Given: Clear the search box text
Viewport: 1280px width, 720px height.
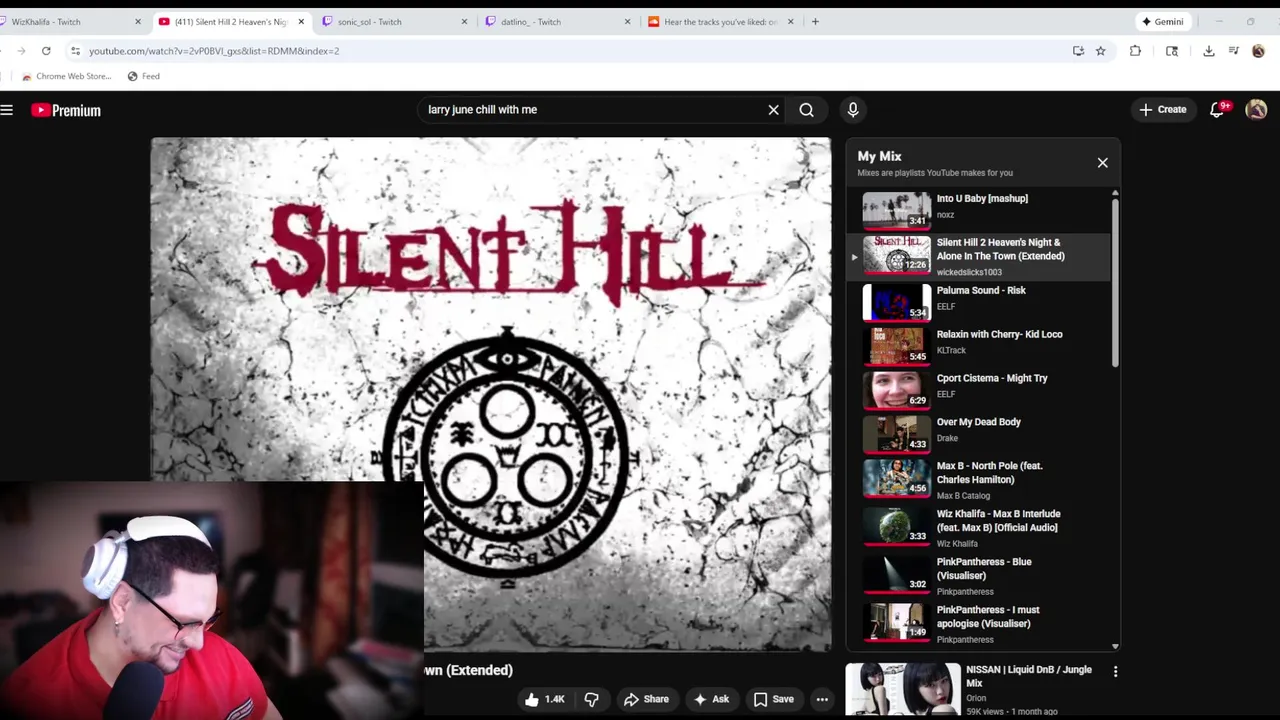Looking at the screenshot, I should [773, 110].
